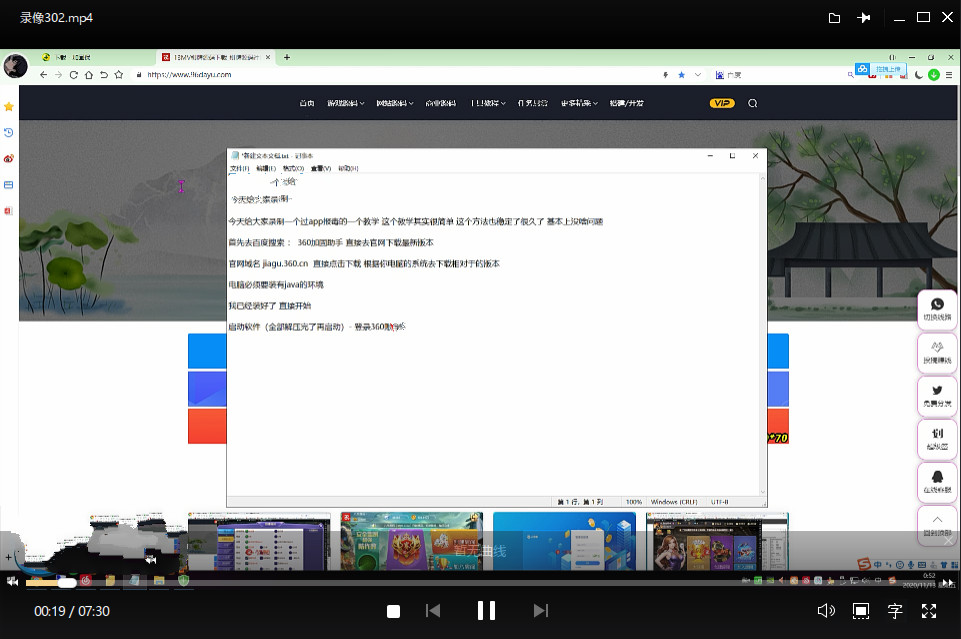Click the blue card icon in browser sidebar
This screenshot has width=961, height=639.
point(9,184)
